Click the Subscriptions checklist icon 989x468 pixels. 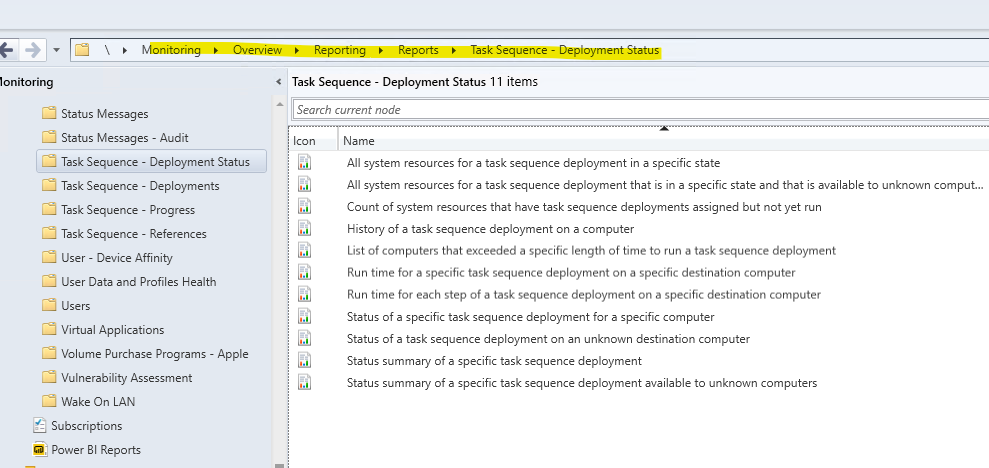[x=40, y=425]
